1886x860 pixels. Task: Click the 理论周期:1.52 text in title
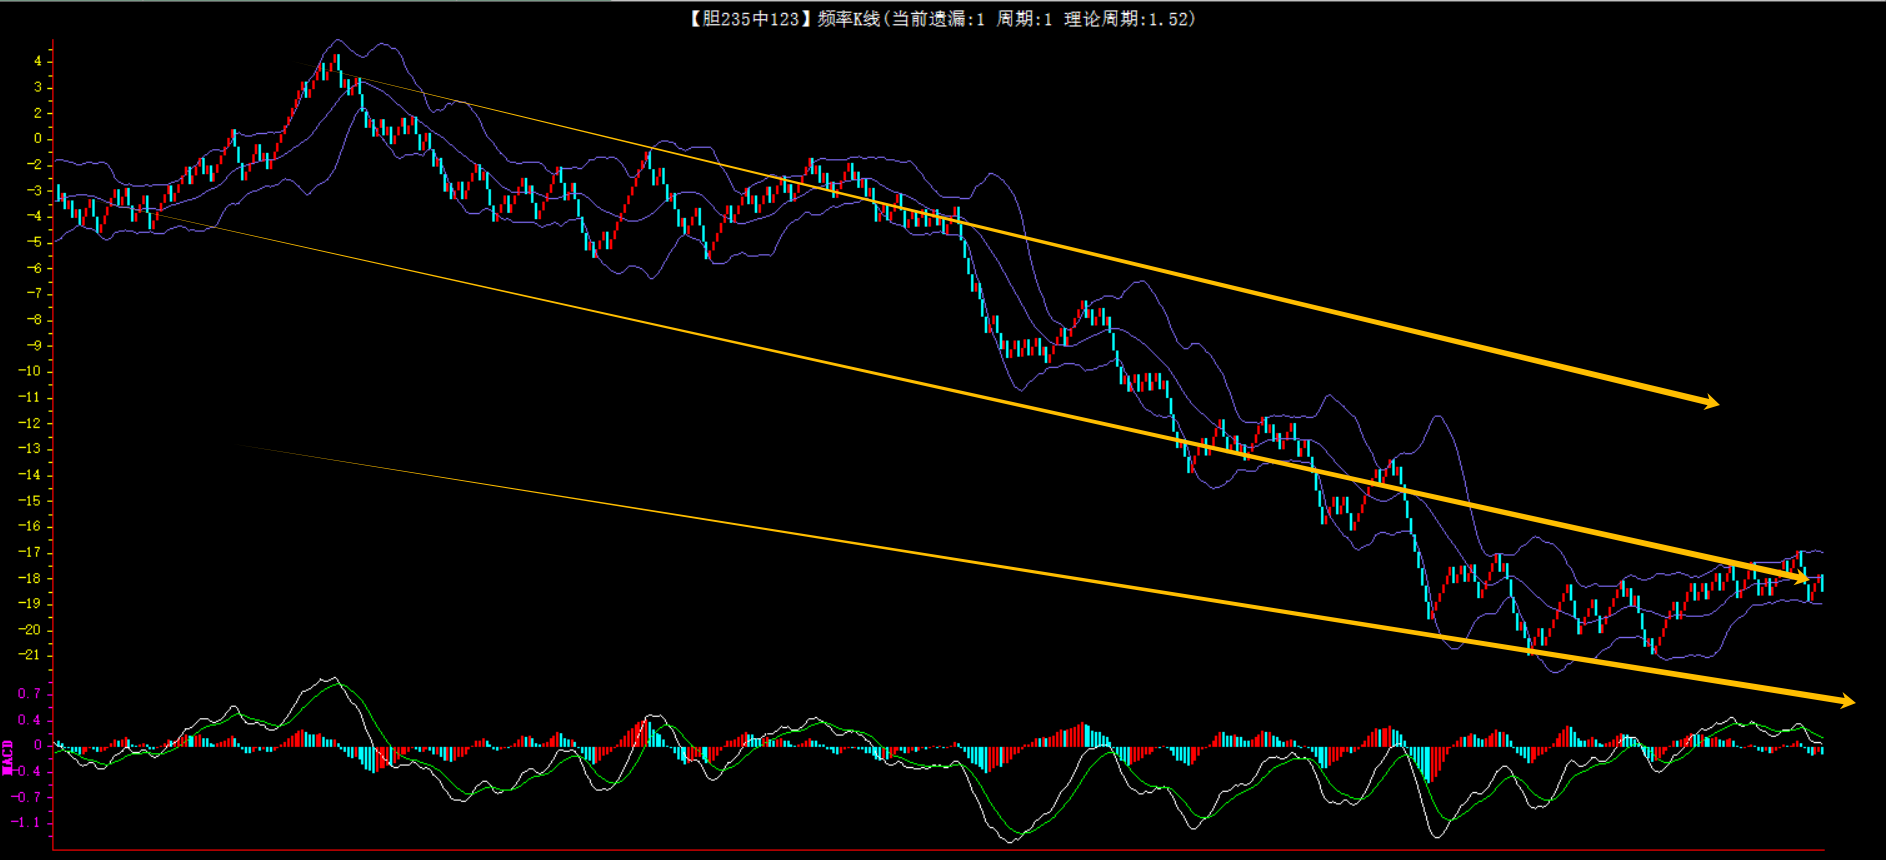click(1128, 19)
